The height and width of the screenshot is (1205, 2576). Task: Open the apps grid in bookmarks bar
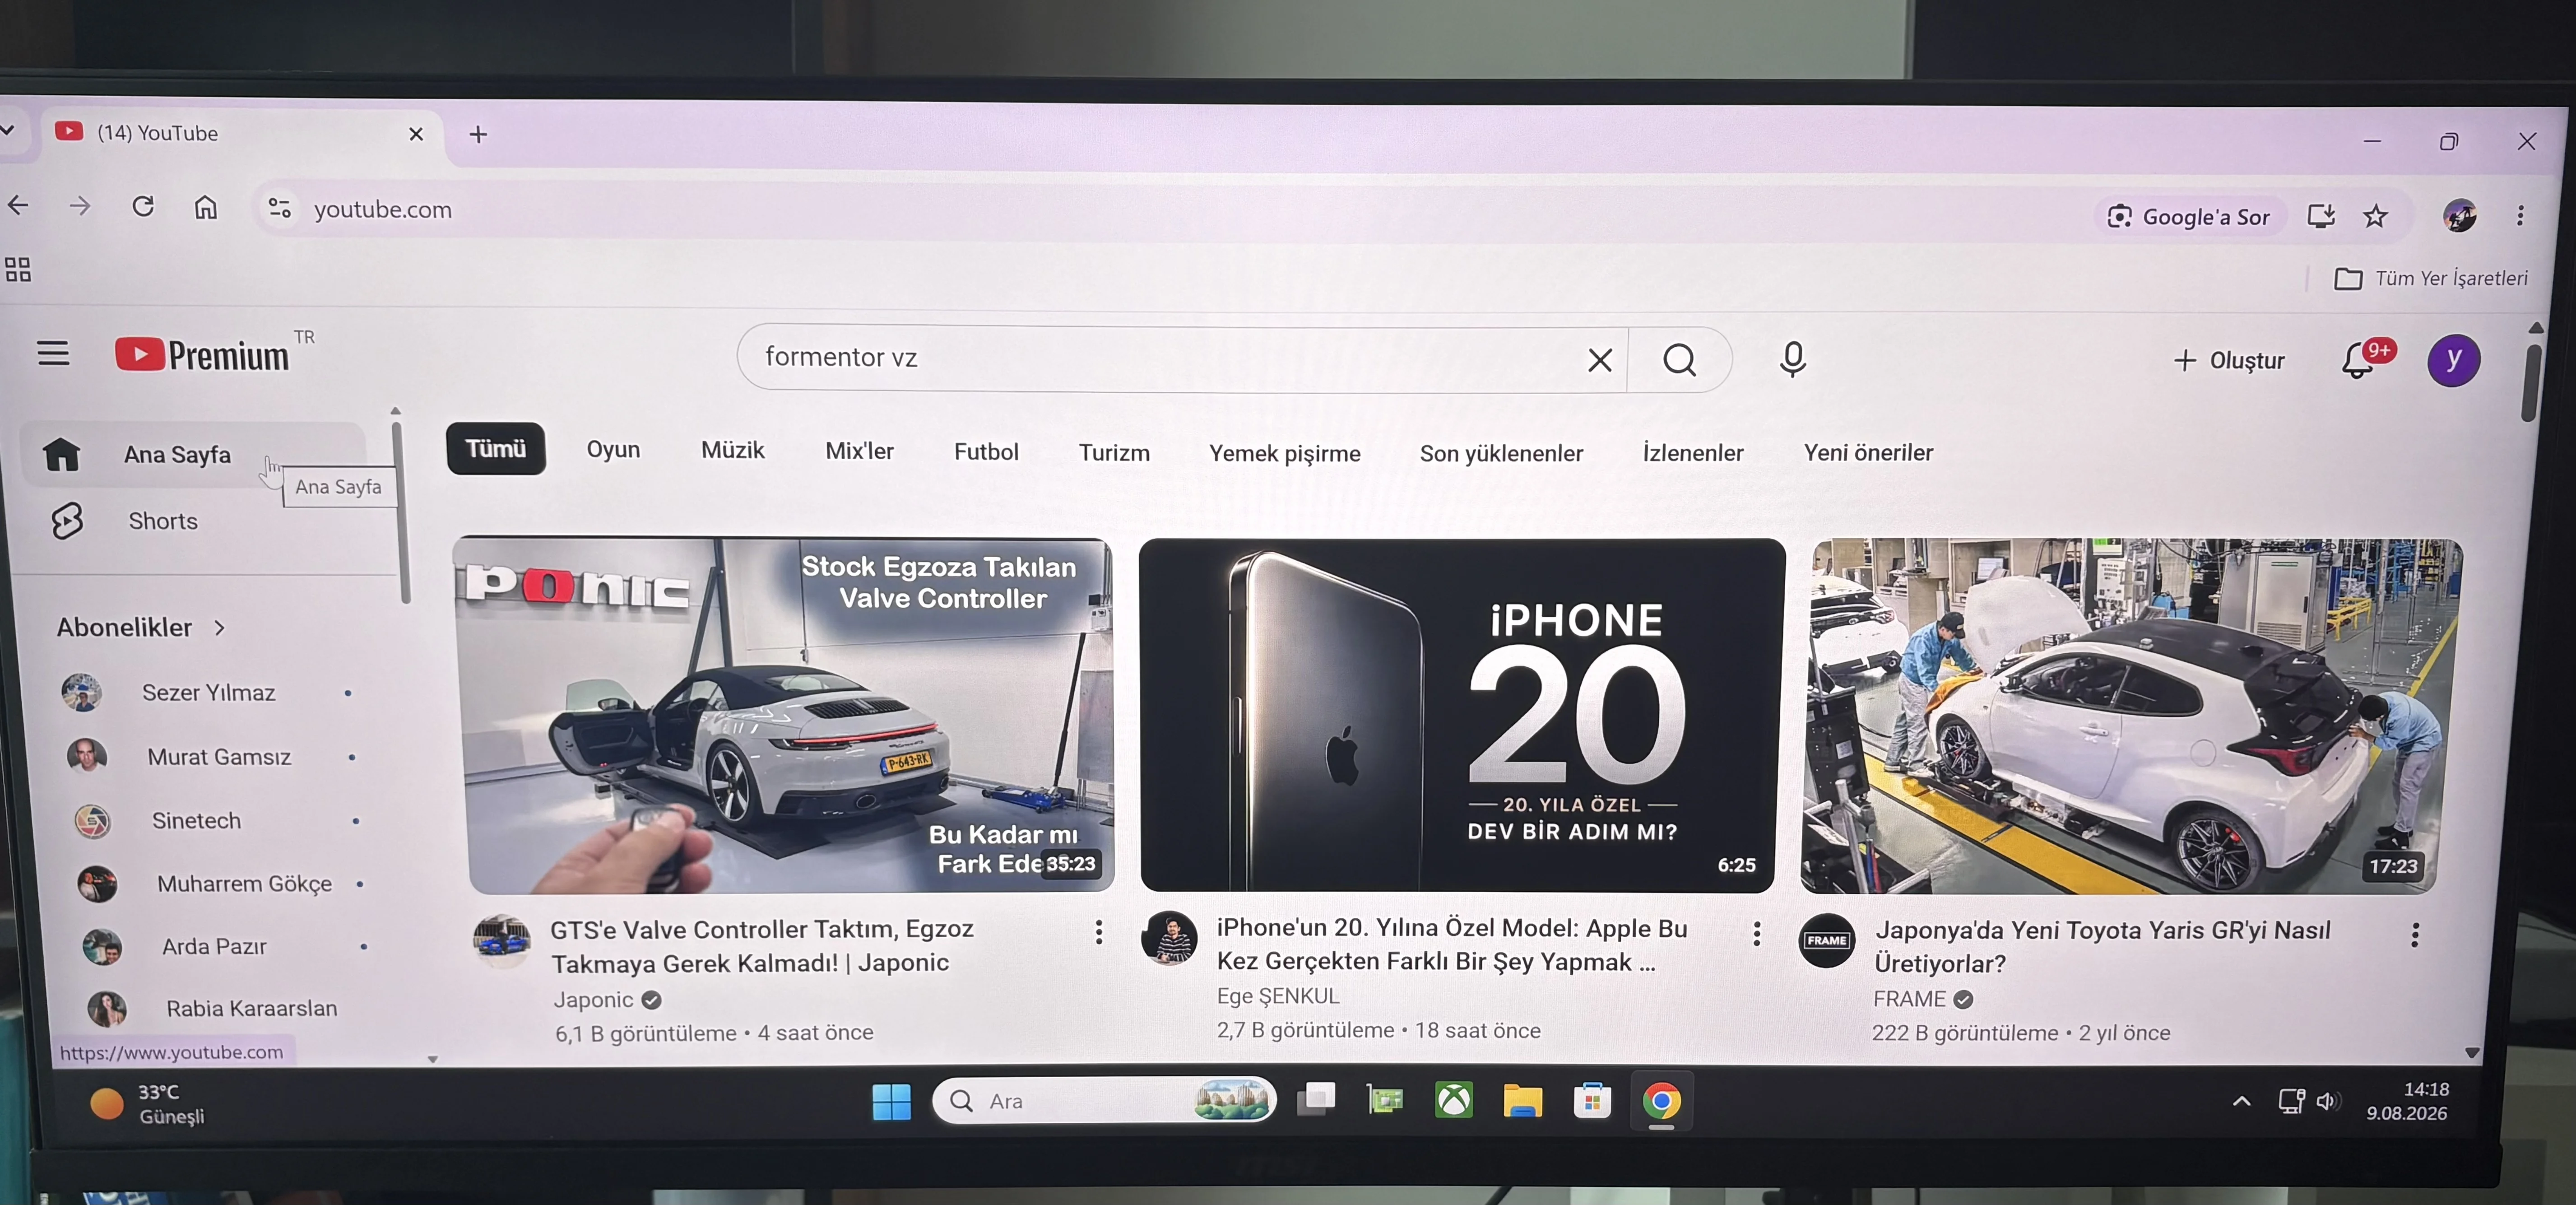pos(18,269)
